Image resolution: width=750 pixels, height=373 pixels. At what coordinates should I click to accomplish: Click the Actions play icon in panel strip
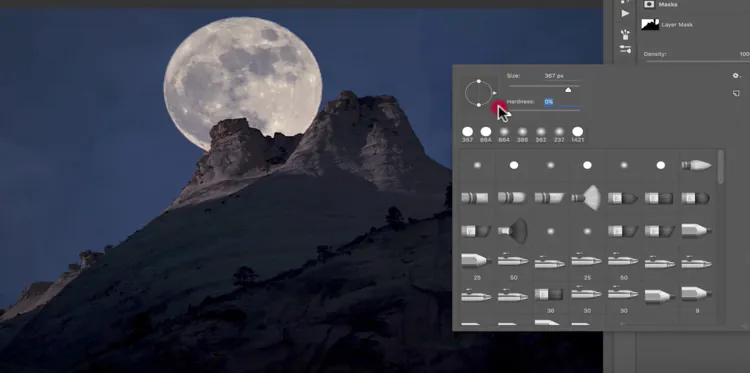click(625, 14)
